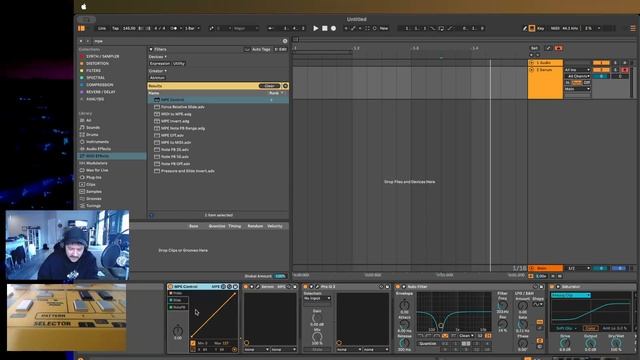Click the Rank column header
The height and width of the screenshot is (360, 640).
pos(274,93)
